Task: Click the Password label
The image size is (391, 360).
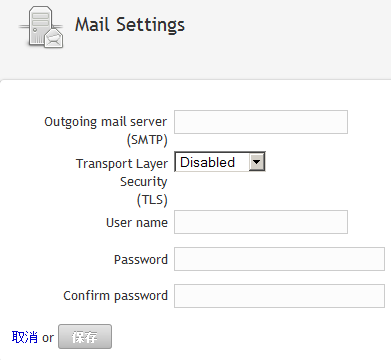Action: point(141,260)
